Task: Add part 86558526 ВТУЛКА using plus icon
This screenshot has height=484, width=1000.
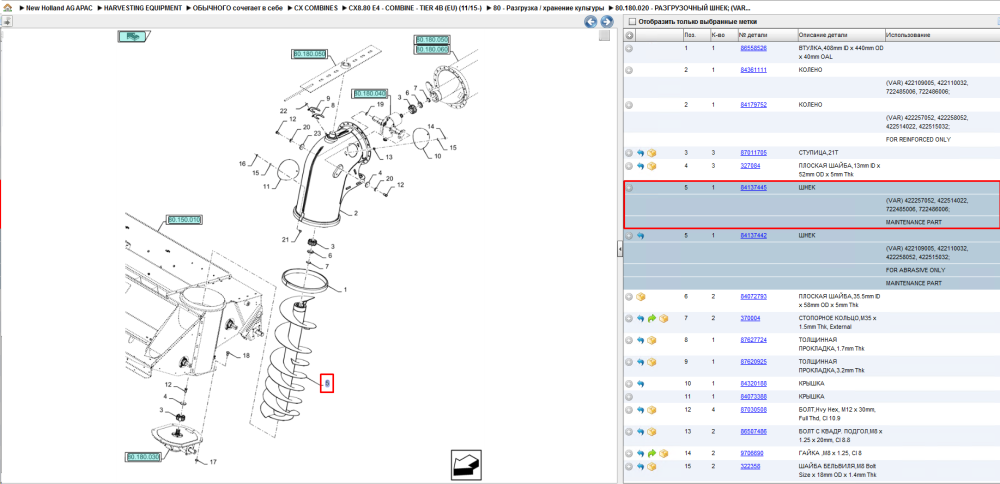Action: click(629, 48)
